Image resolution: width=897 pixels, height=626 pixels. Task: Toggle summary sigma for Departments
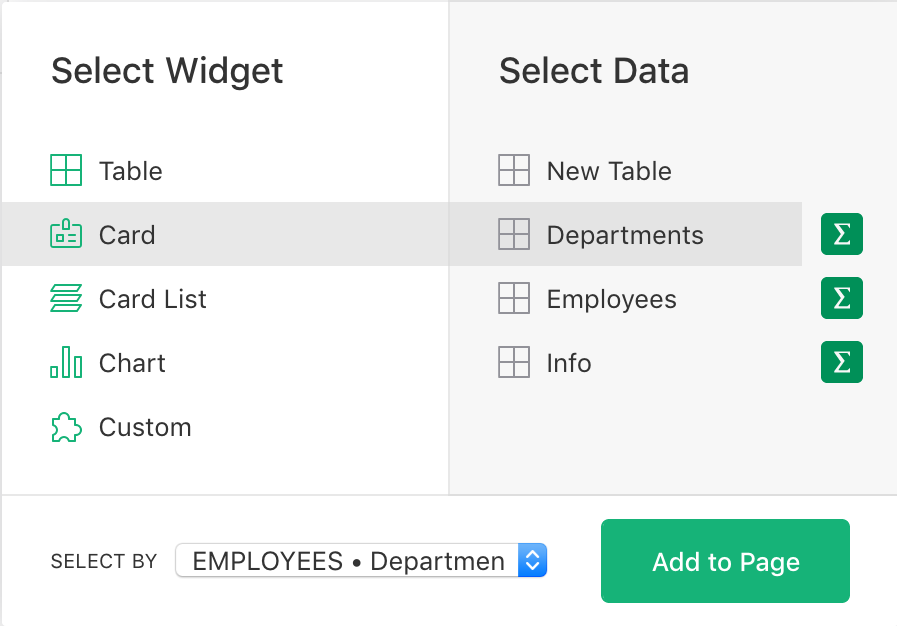842,235
